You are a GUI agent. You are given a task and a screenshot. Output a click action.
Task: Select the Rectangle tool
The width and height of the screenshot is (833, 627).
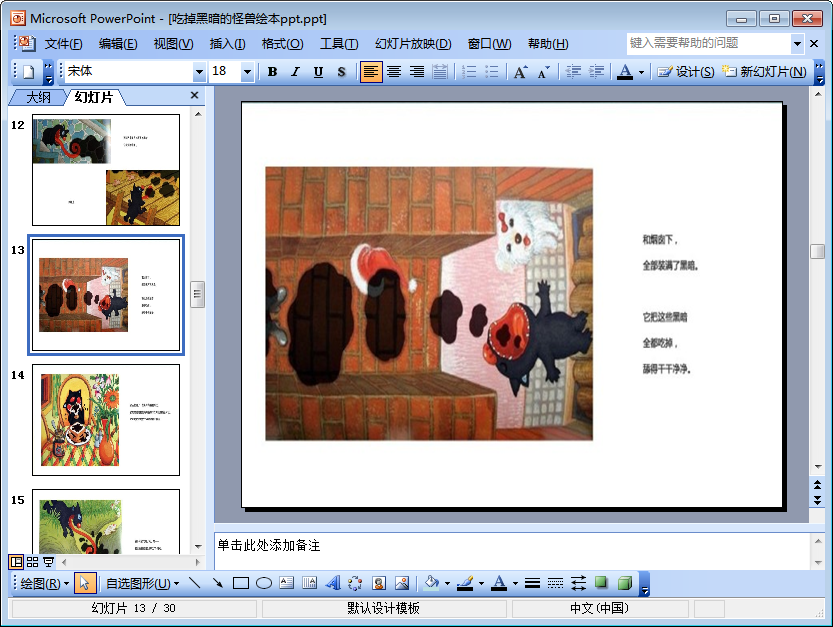(241, 583)
